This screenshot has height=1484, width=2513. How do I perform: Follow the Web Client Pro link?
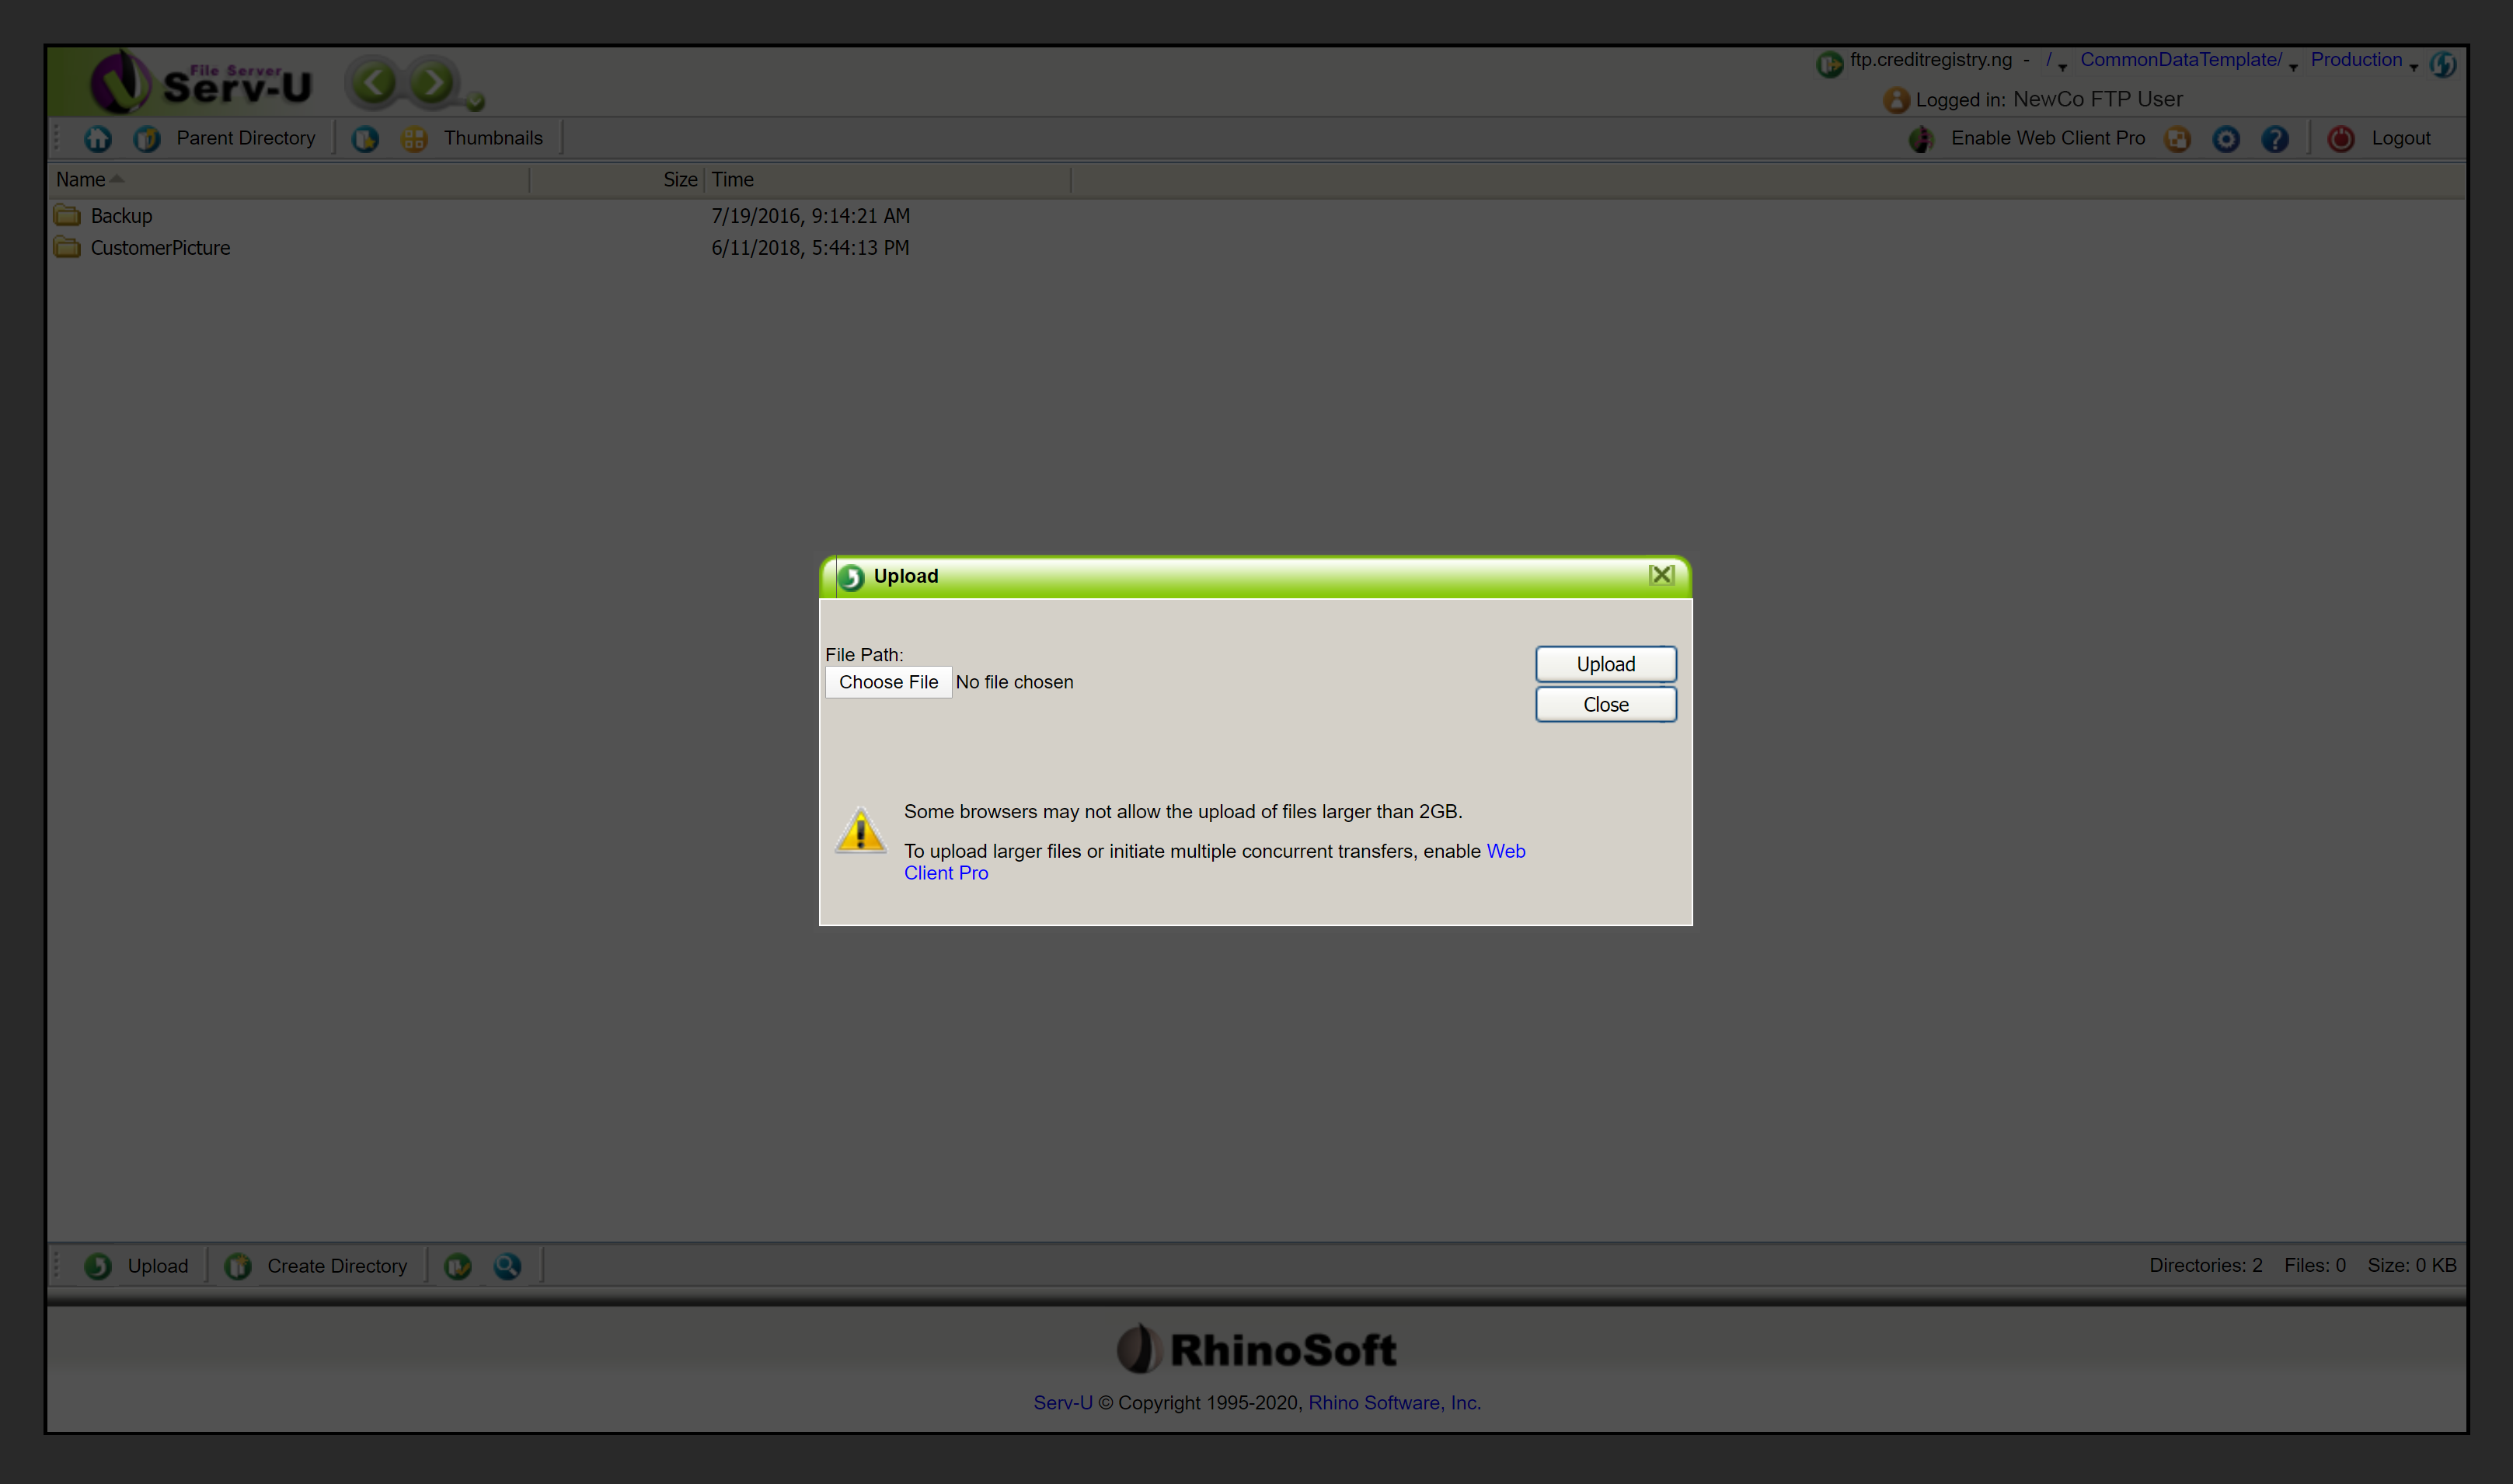pos(1505,851)
